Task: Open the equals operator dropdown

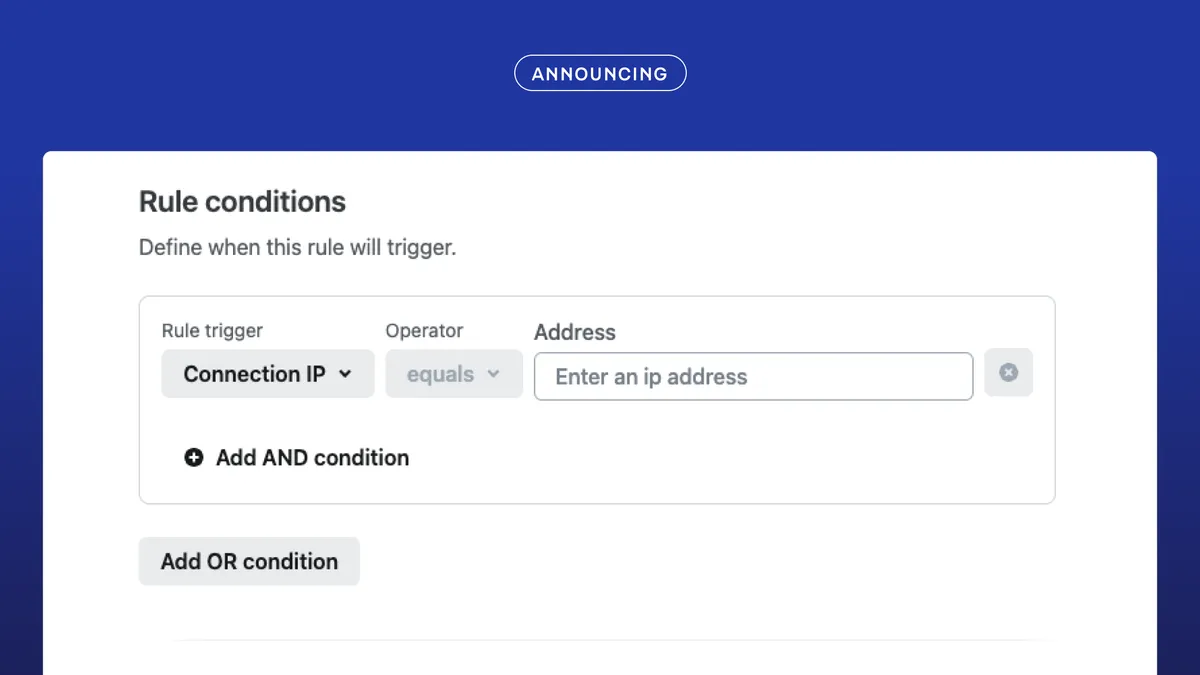Action: coord(454,374)
